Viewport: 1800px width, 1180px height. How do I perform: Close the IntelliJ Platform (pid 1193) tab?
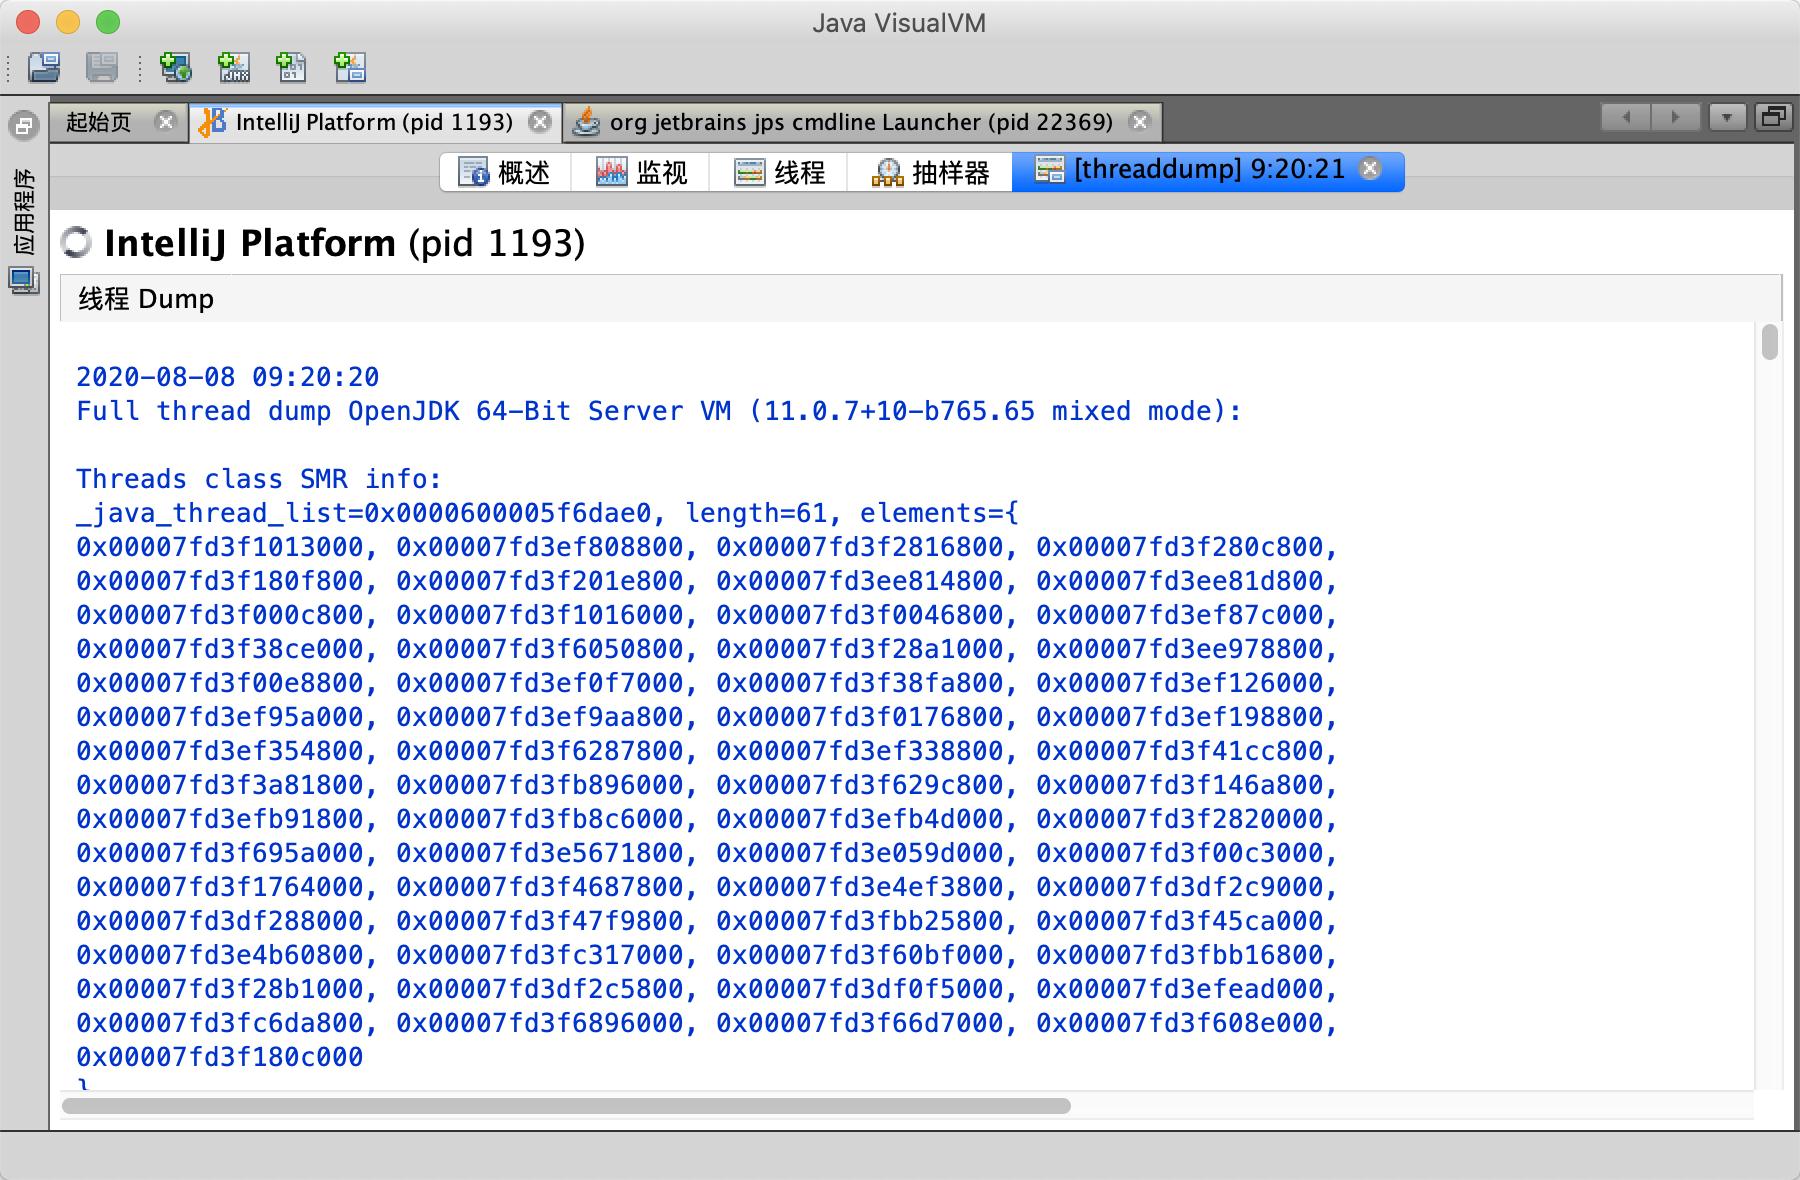[x=540, y=122]
